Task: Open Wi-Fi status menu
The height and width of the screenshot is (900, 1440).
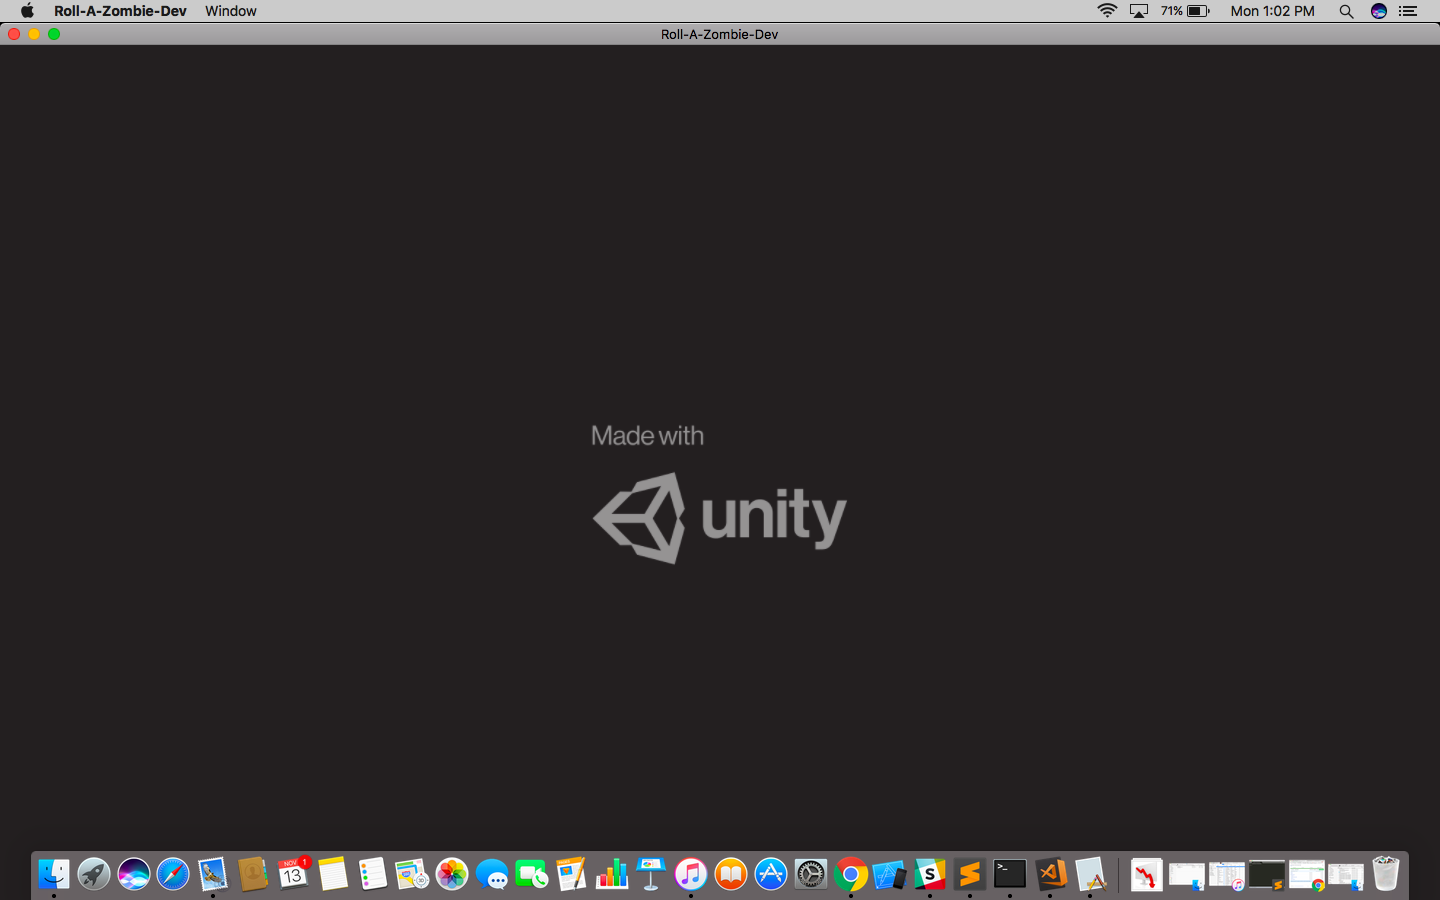Action: coord(1107,11)
